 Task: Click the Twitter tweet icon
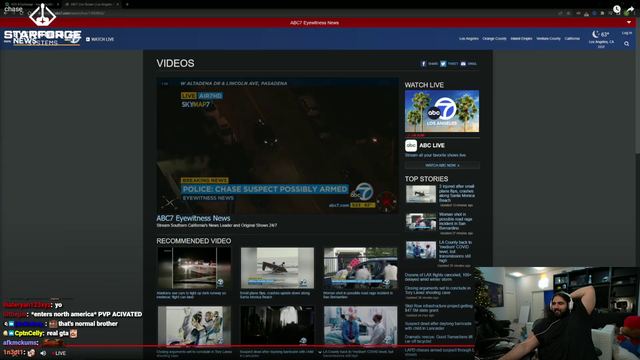(x=443, y=64)
